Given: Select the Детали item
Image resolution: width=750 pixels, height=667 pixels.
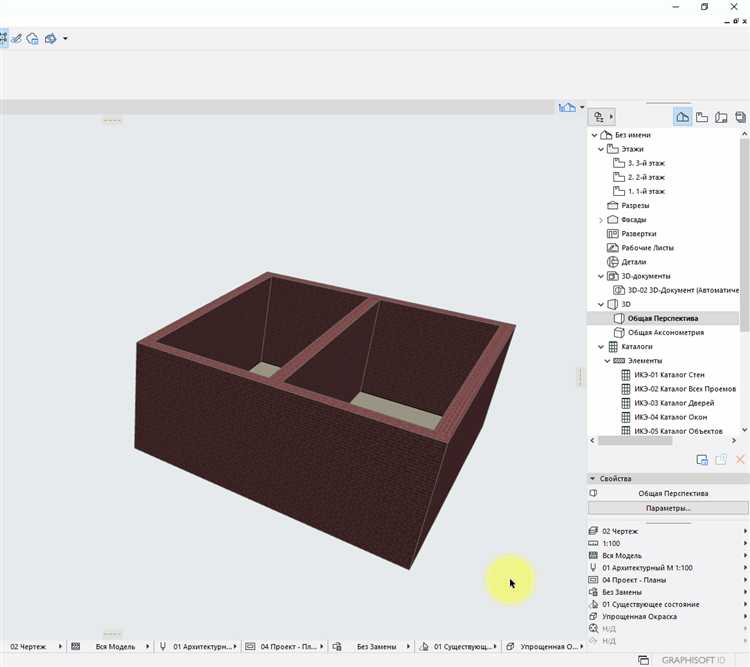Looking at the screenshot, I should point(633,262).
